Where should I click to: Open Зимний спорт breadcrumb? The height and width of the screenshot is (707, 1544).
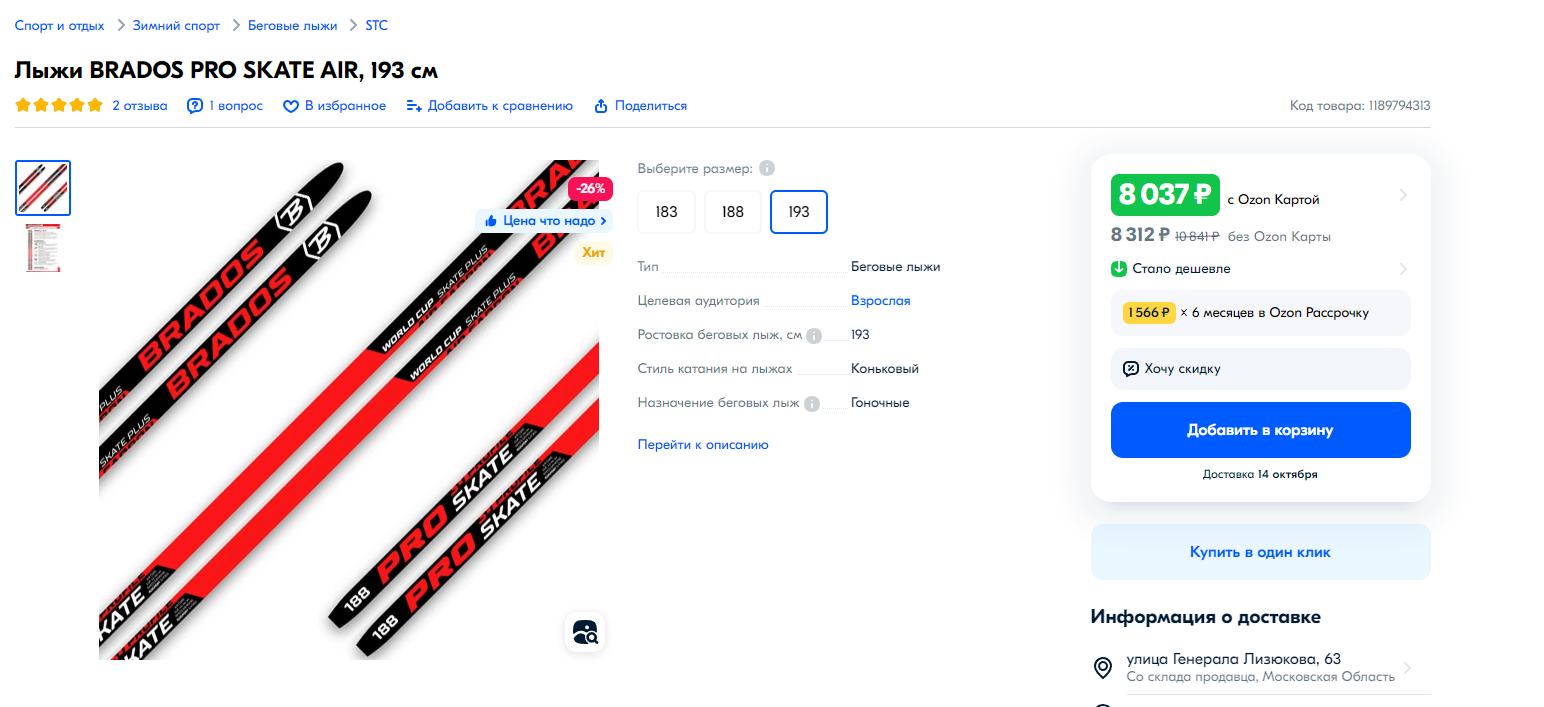(x=176, y=26)
